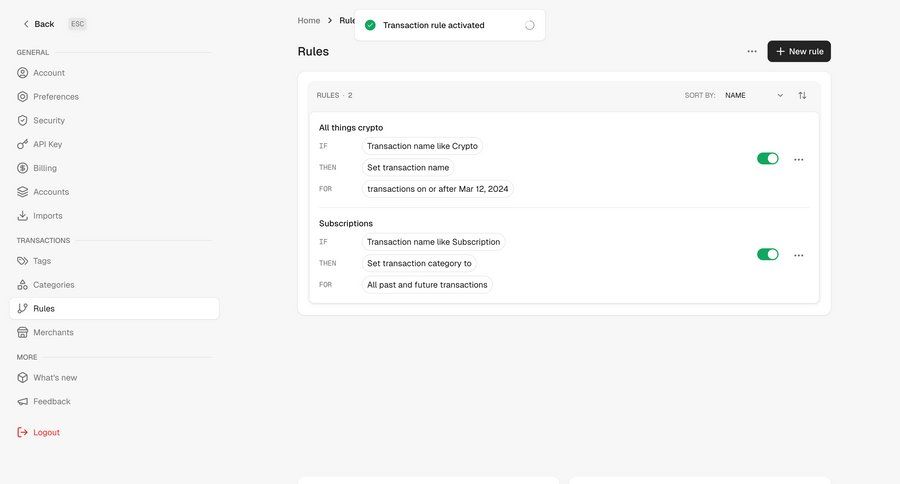Click the red Logout arrow icon
The image size is (900, 484).
point(22,432)
